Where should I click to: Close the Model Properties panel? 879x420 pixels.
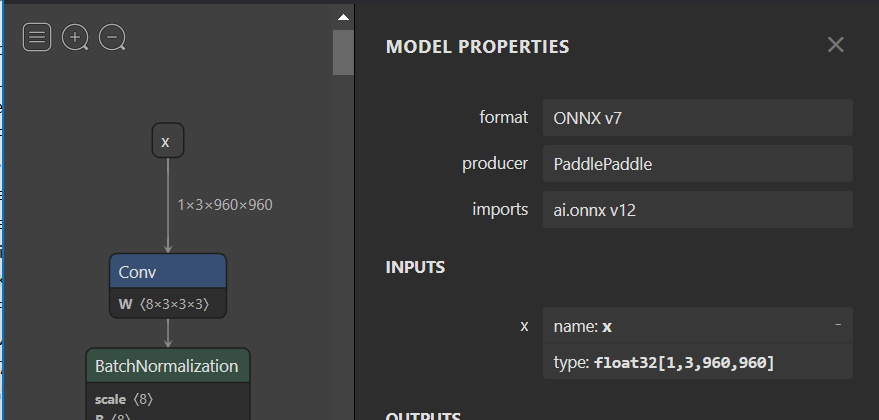point(836,45)
